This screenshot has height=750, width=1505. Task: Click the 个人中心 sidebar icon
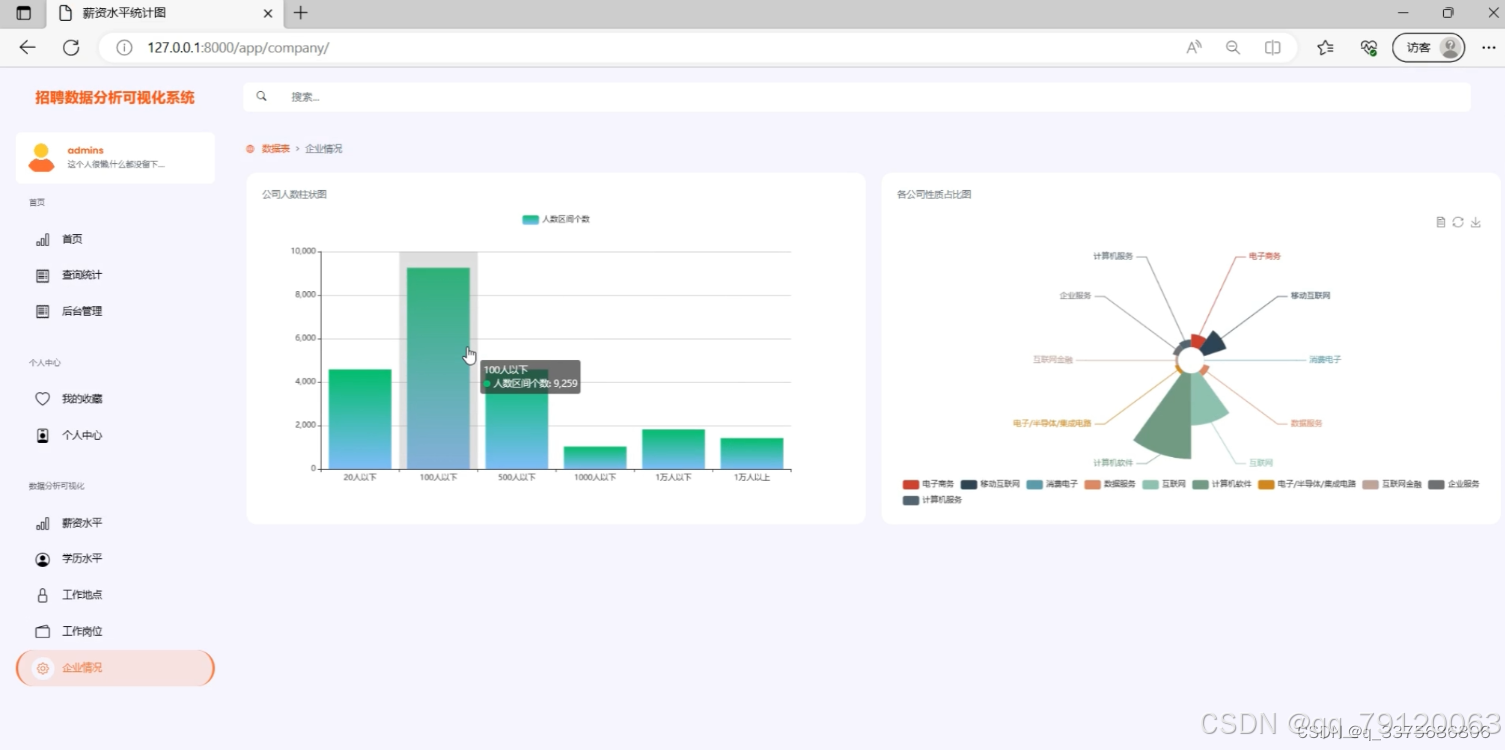click(43, 436)
